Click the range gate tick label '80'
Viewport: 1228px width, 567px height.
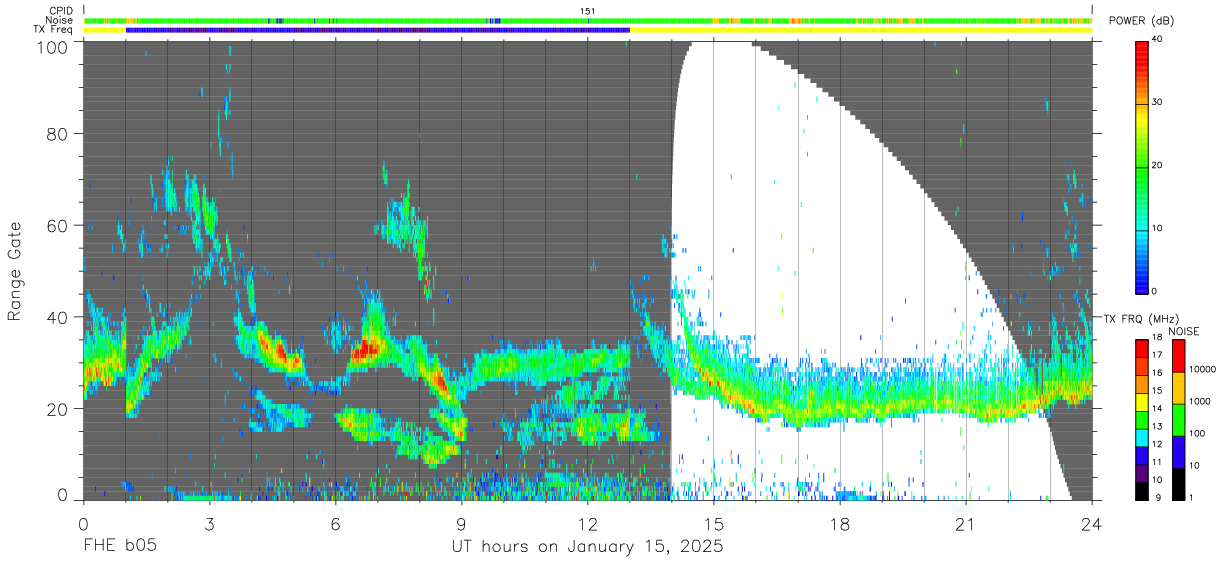point(58,134)
